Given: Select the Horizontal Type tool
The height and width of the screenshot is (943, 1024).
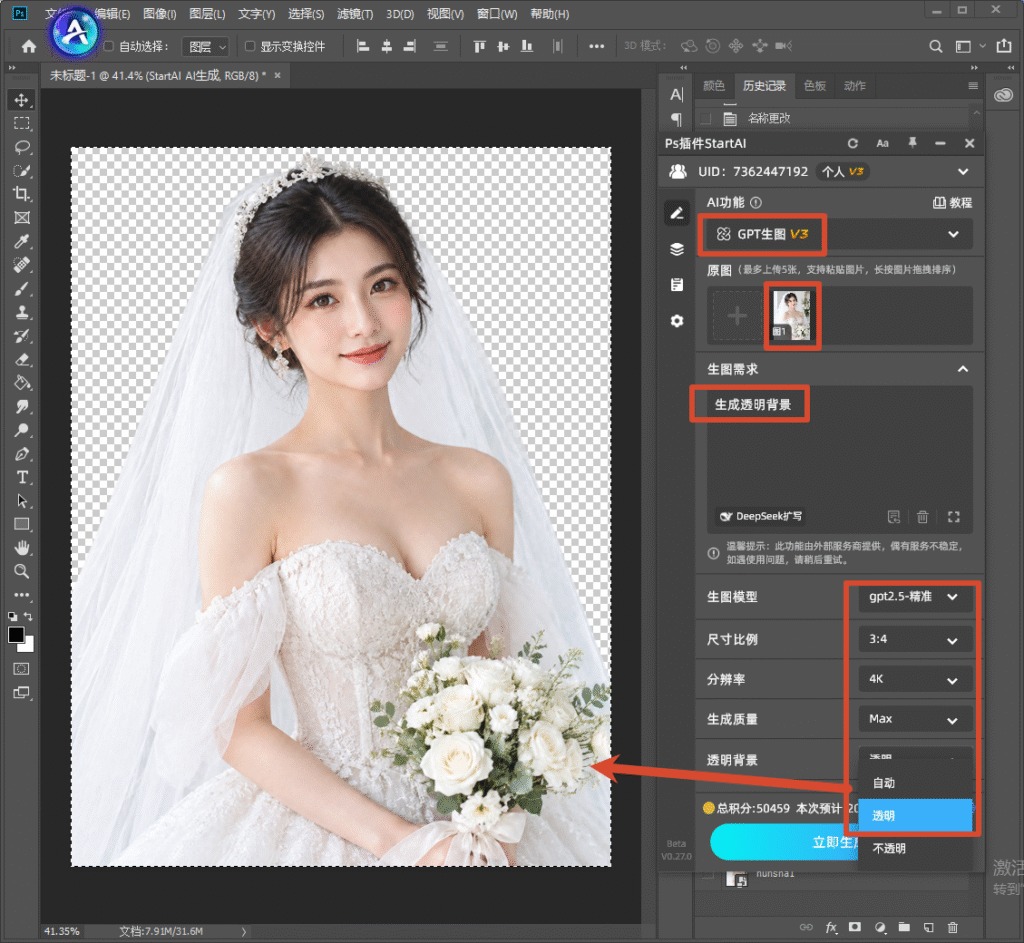Looking at the screenshot, I should pyautogui.click(x=22, y=477).
